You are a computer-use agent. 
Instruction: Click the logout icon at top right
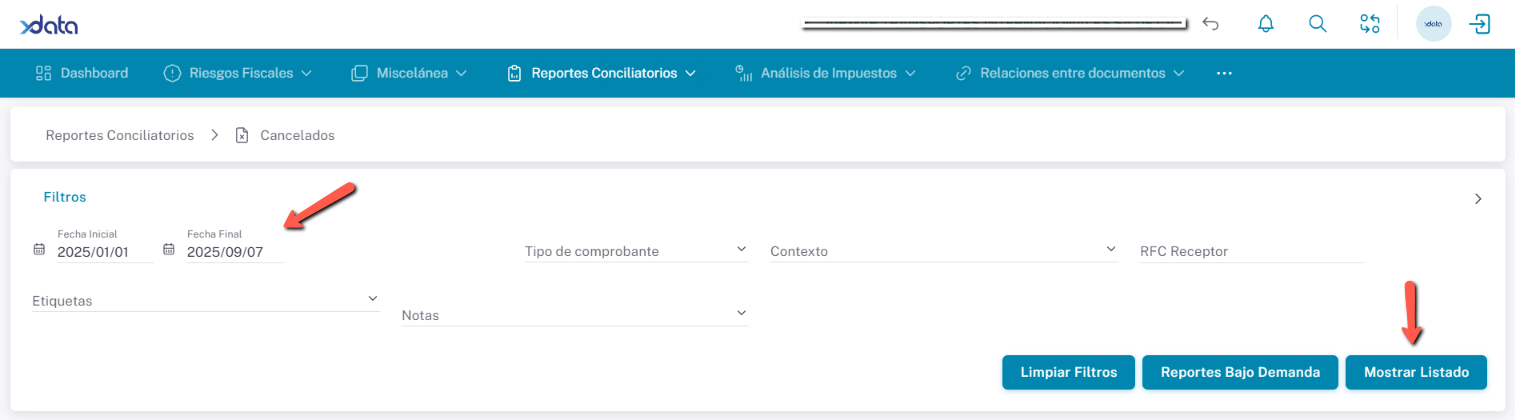(1479, 24)
